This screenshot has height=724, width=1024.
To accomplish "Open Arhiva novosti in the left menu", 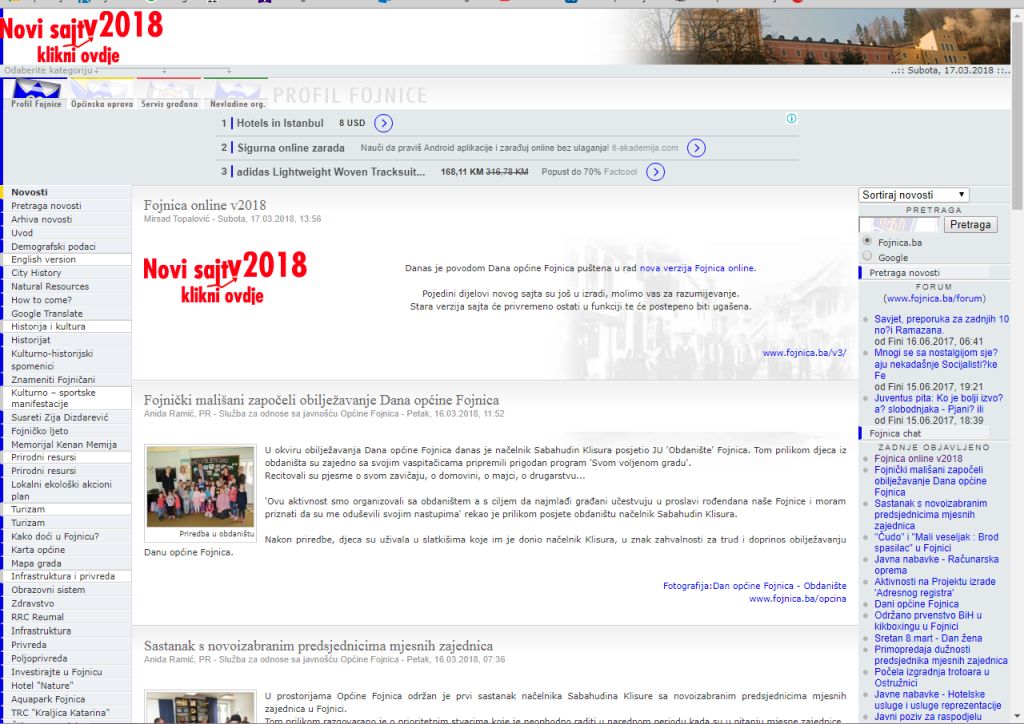I will pos(42,219).
